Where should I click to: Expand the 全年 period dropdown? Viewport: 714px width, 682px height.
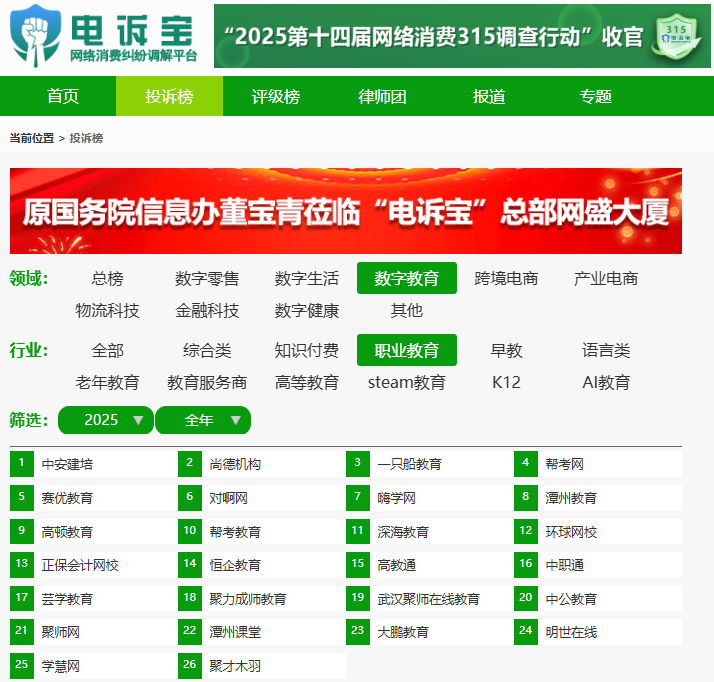[x=203, y=420]
